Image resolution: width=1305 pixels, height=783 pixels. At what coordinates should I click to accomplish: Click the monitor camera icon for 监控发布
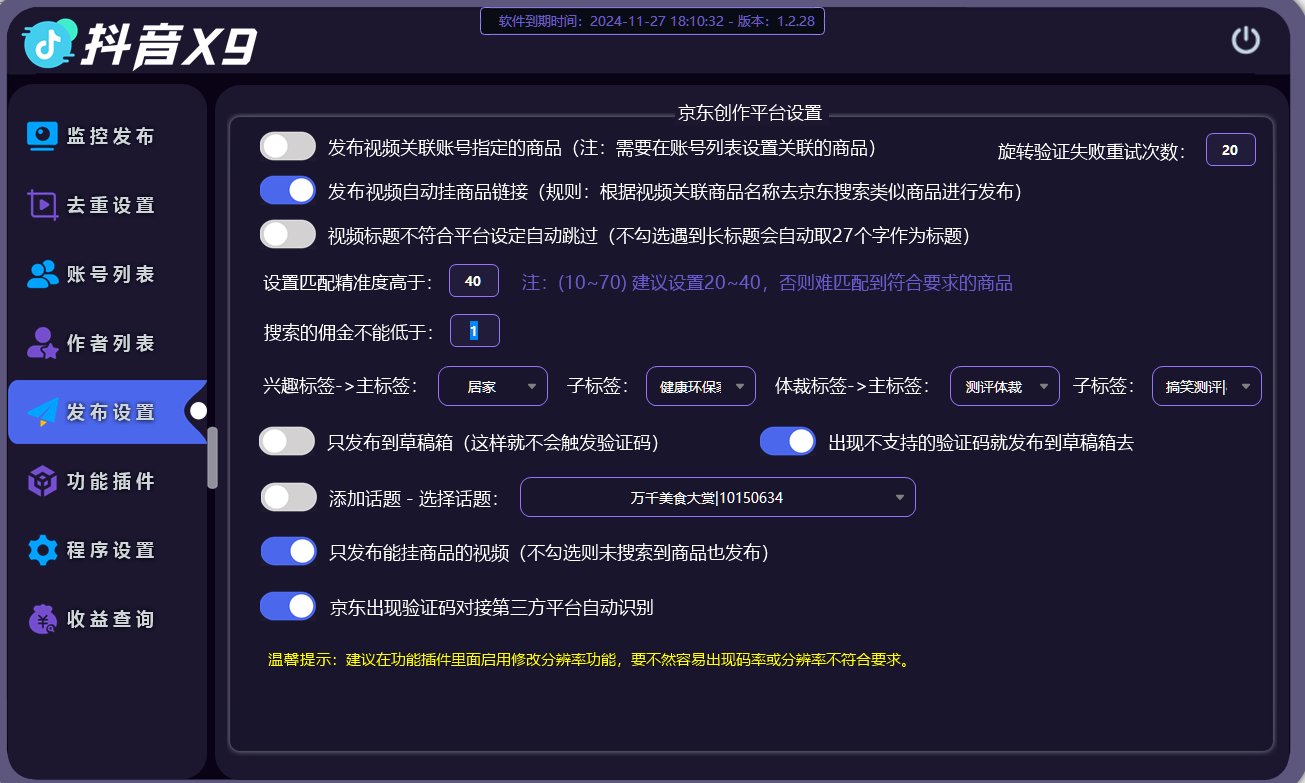click(x=42, y=136)
